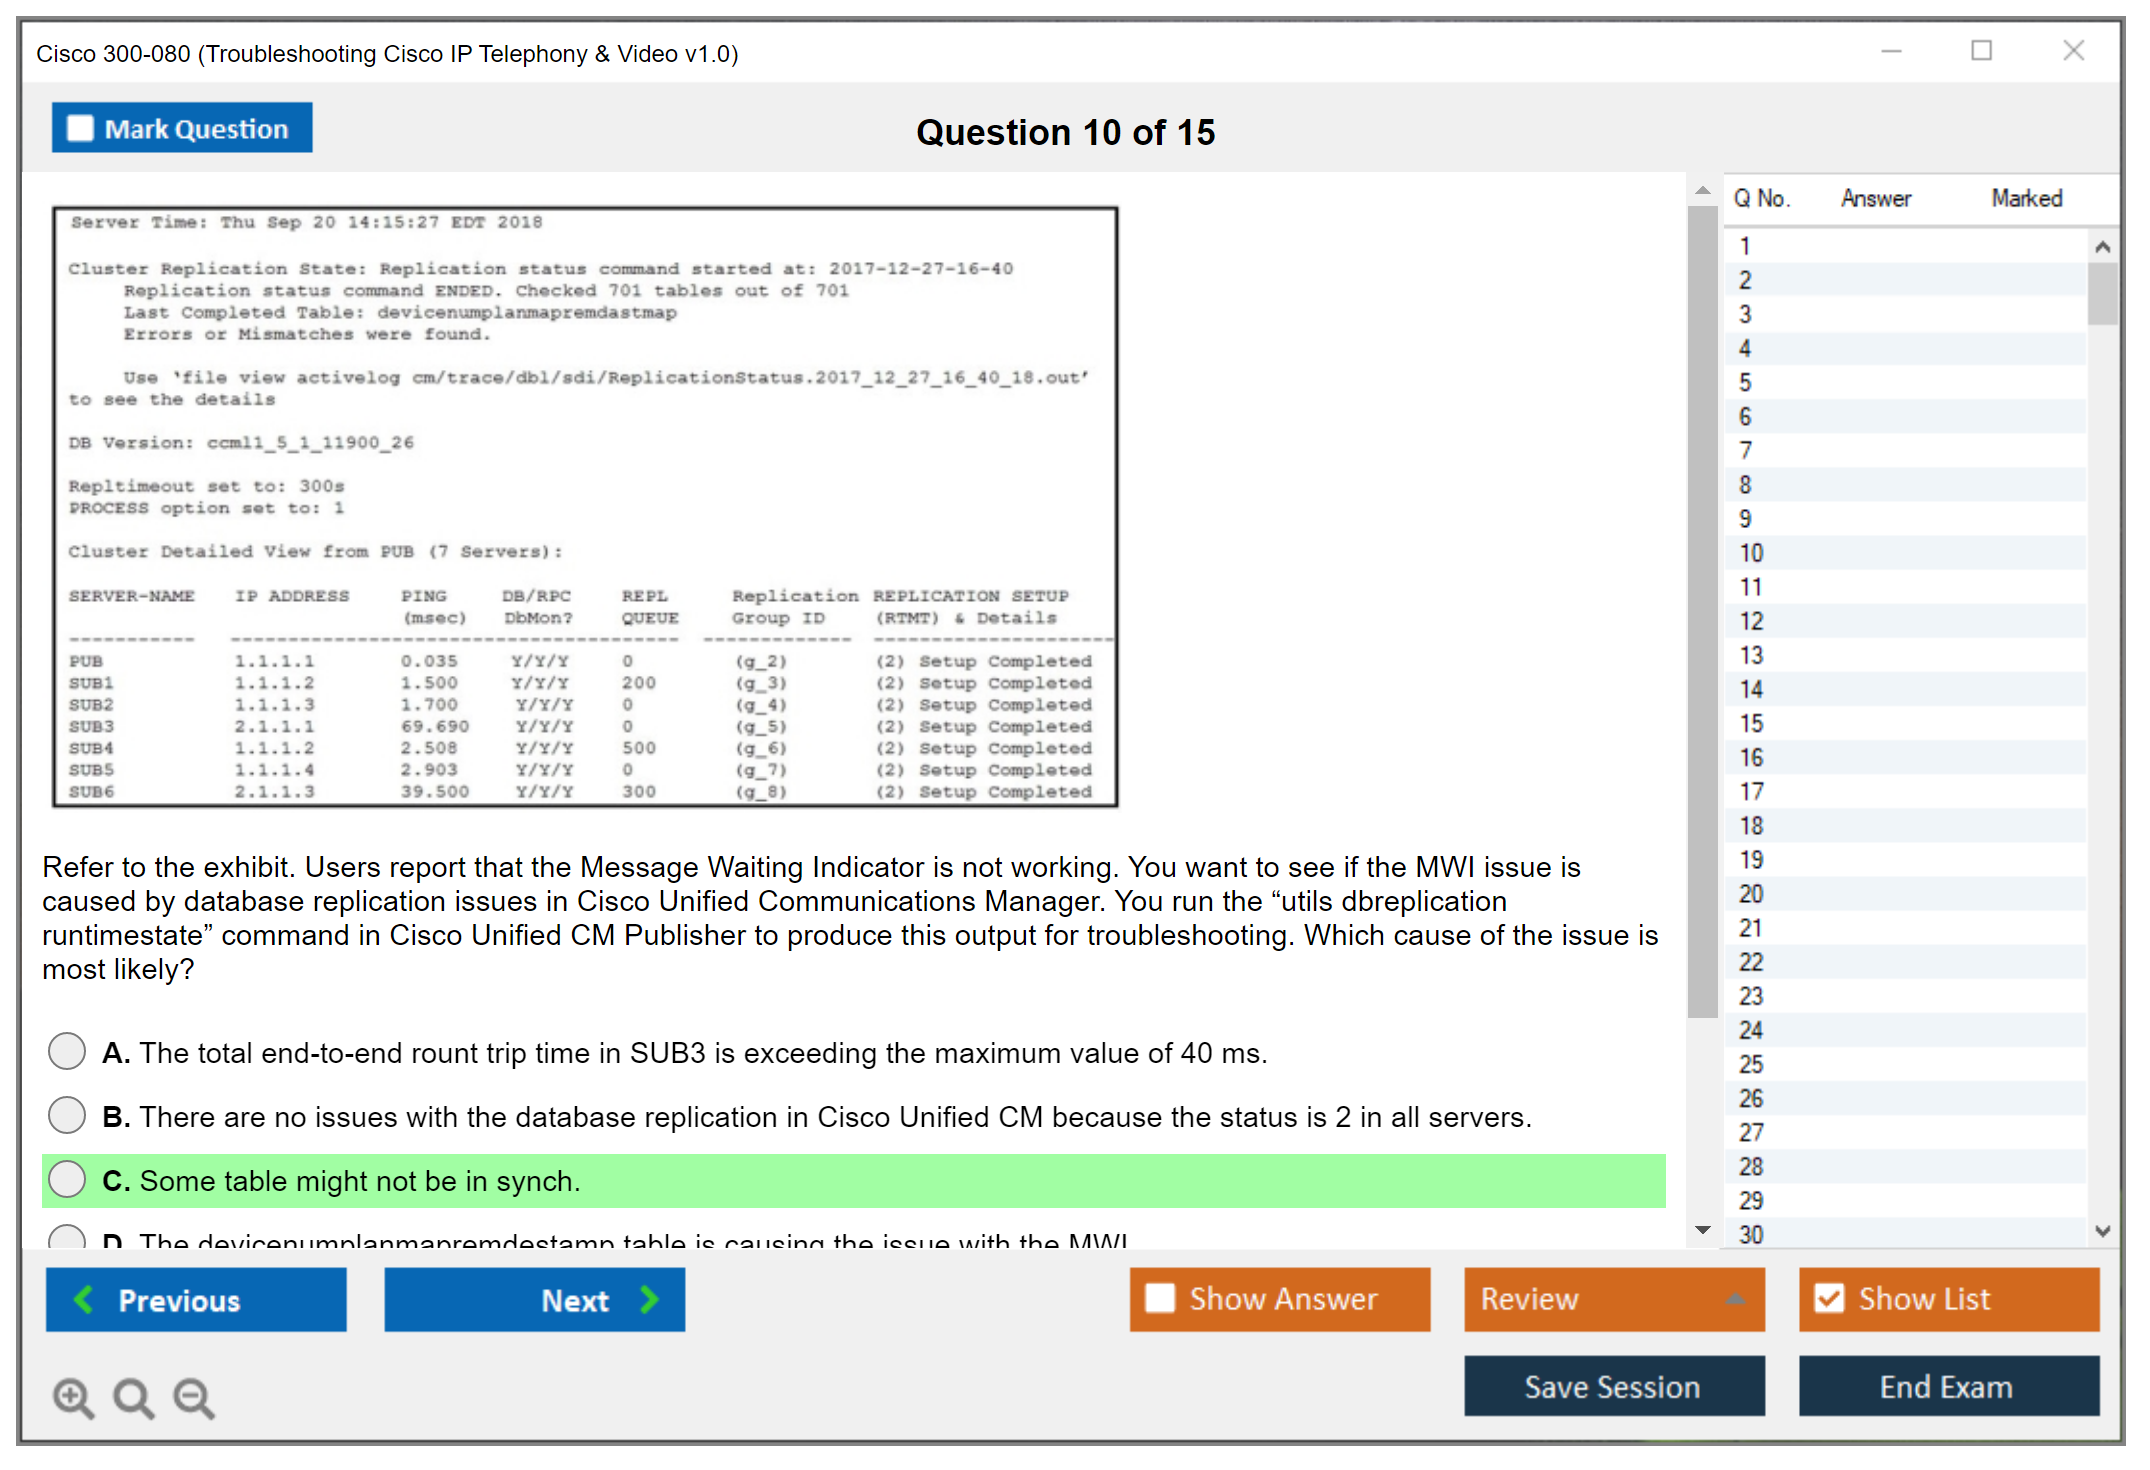Image resolution: width=2150 pixels, height=1470 pixels.
Task: Jump to question 15 in list
Action: [x=1751, y=723]
